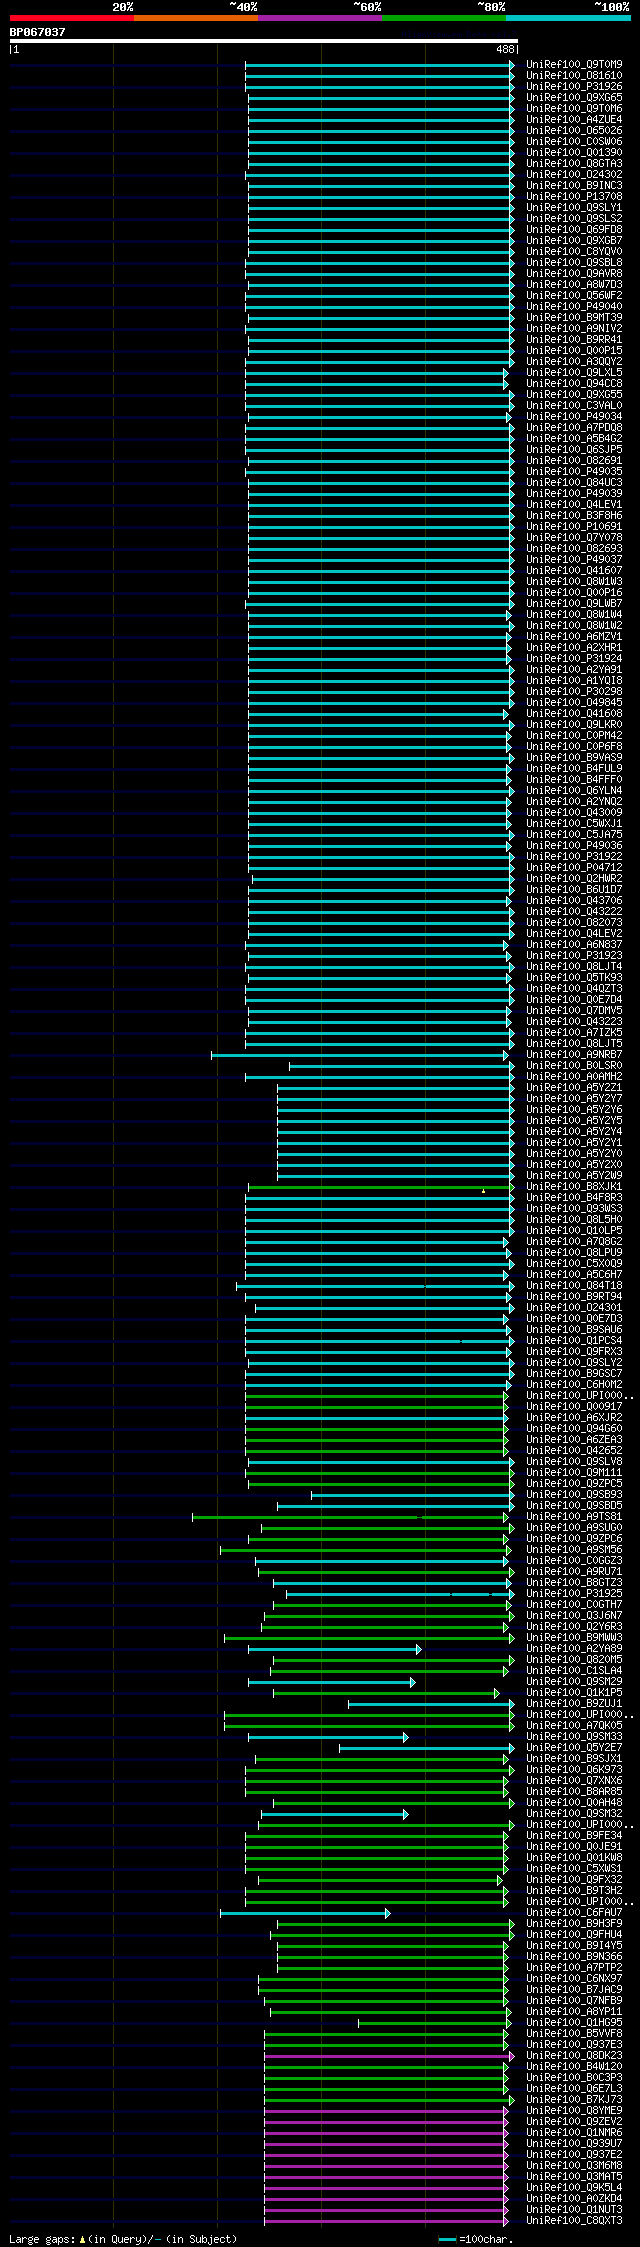Select the UniRef100_O24301 label

pos(574,1308)
